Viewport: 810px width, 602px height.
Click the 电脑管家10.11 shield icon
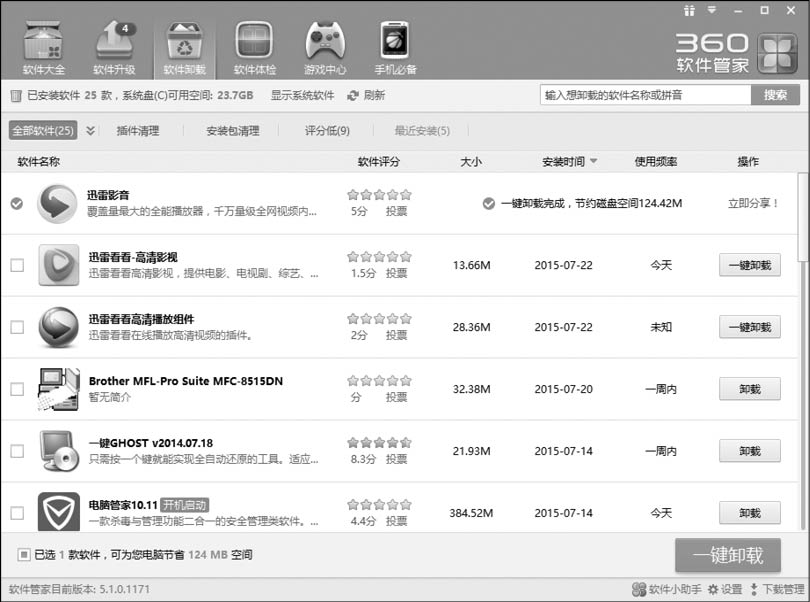(59, 512)
